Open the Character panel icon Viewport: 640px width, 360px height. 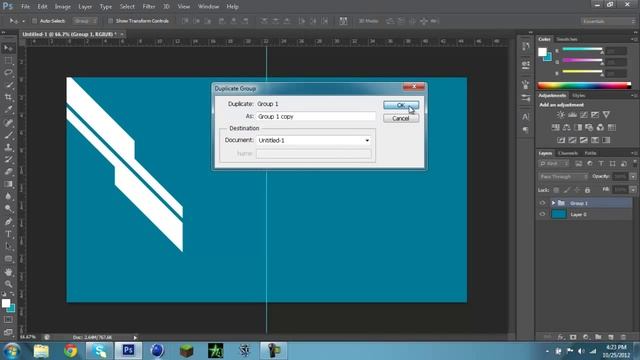525,117
